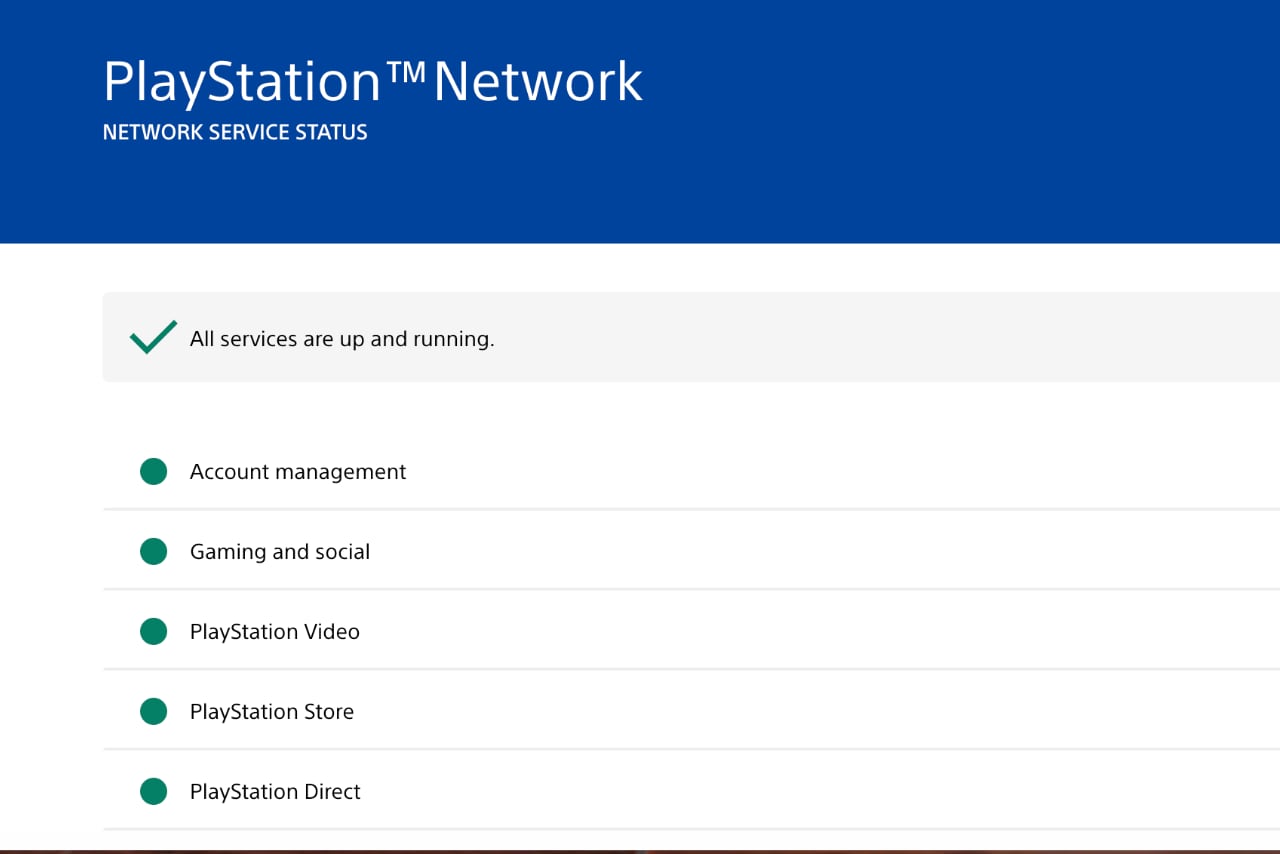
Task: Click the All services are up and running message
Action: [x=342, y=339]
